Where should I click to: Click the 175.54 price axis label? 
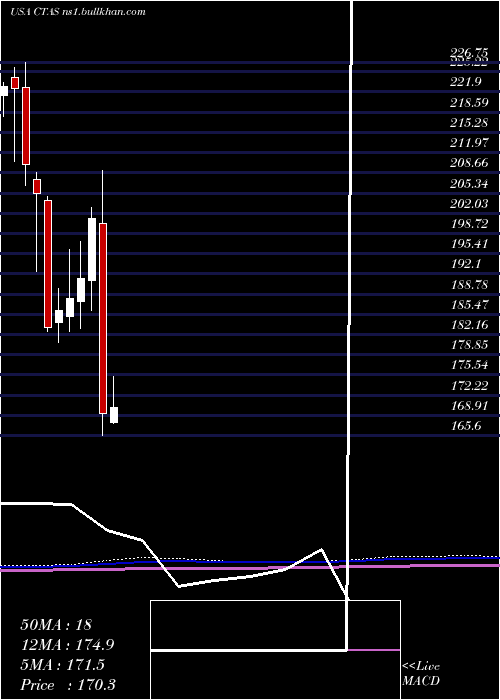tap(469, 365)
